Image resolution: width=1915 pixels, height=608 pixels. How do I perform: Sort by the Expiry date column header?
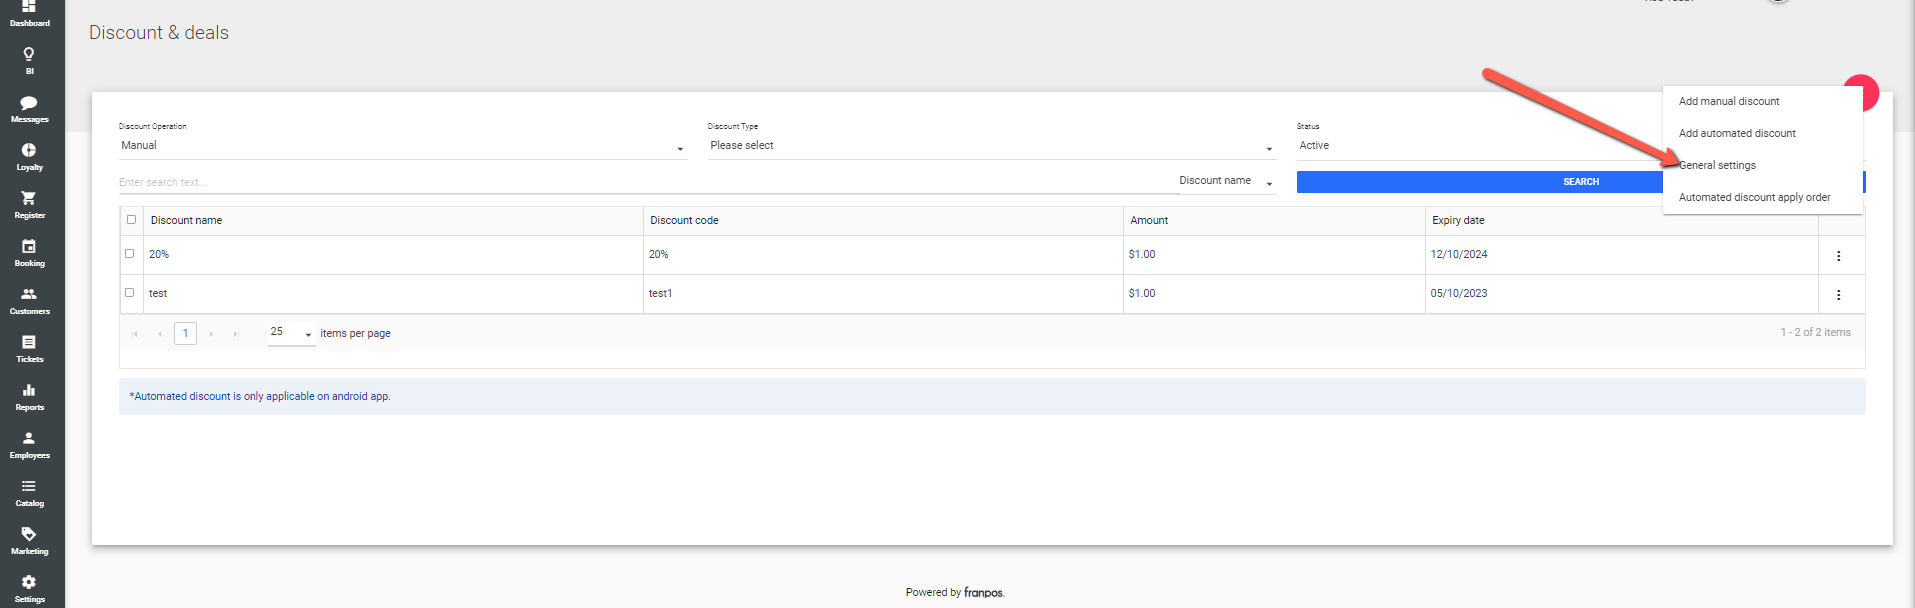[x=1458, y=221]
